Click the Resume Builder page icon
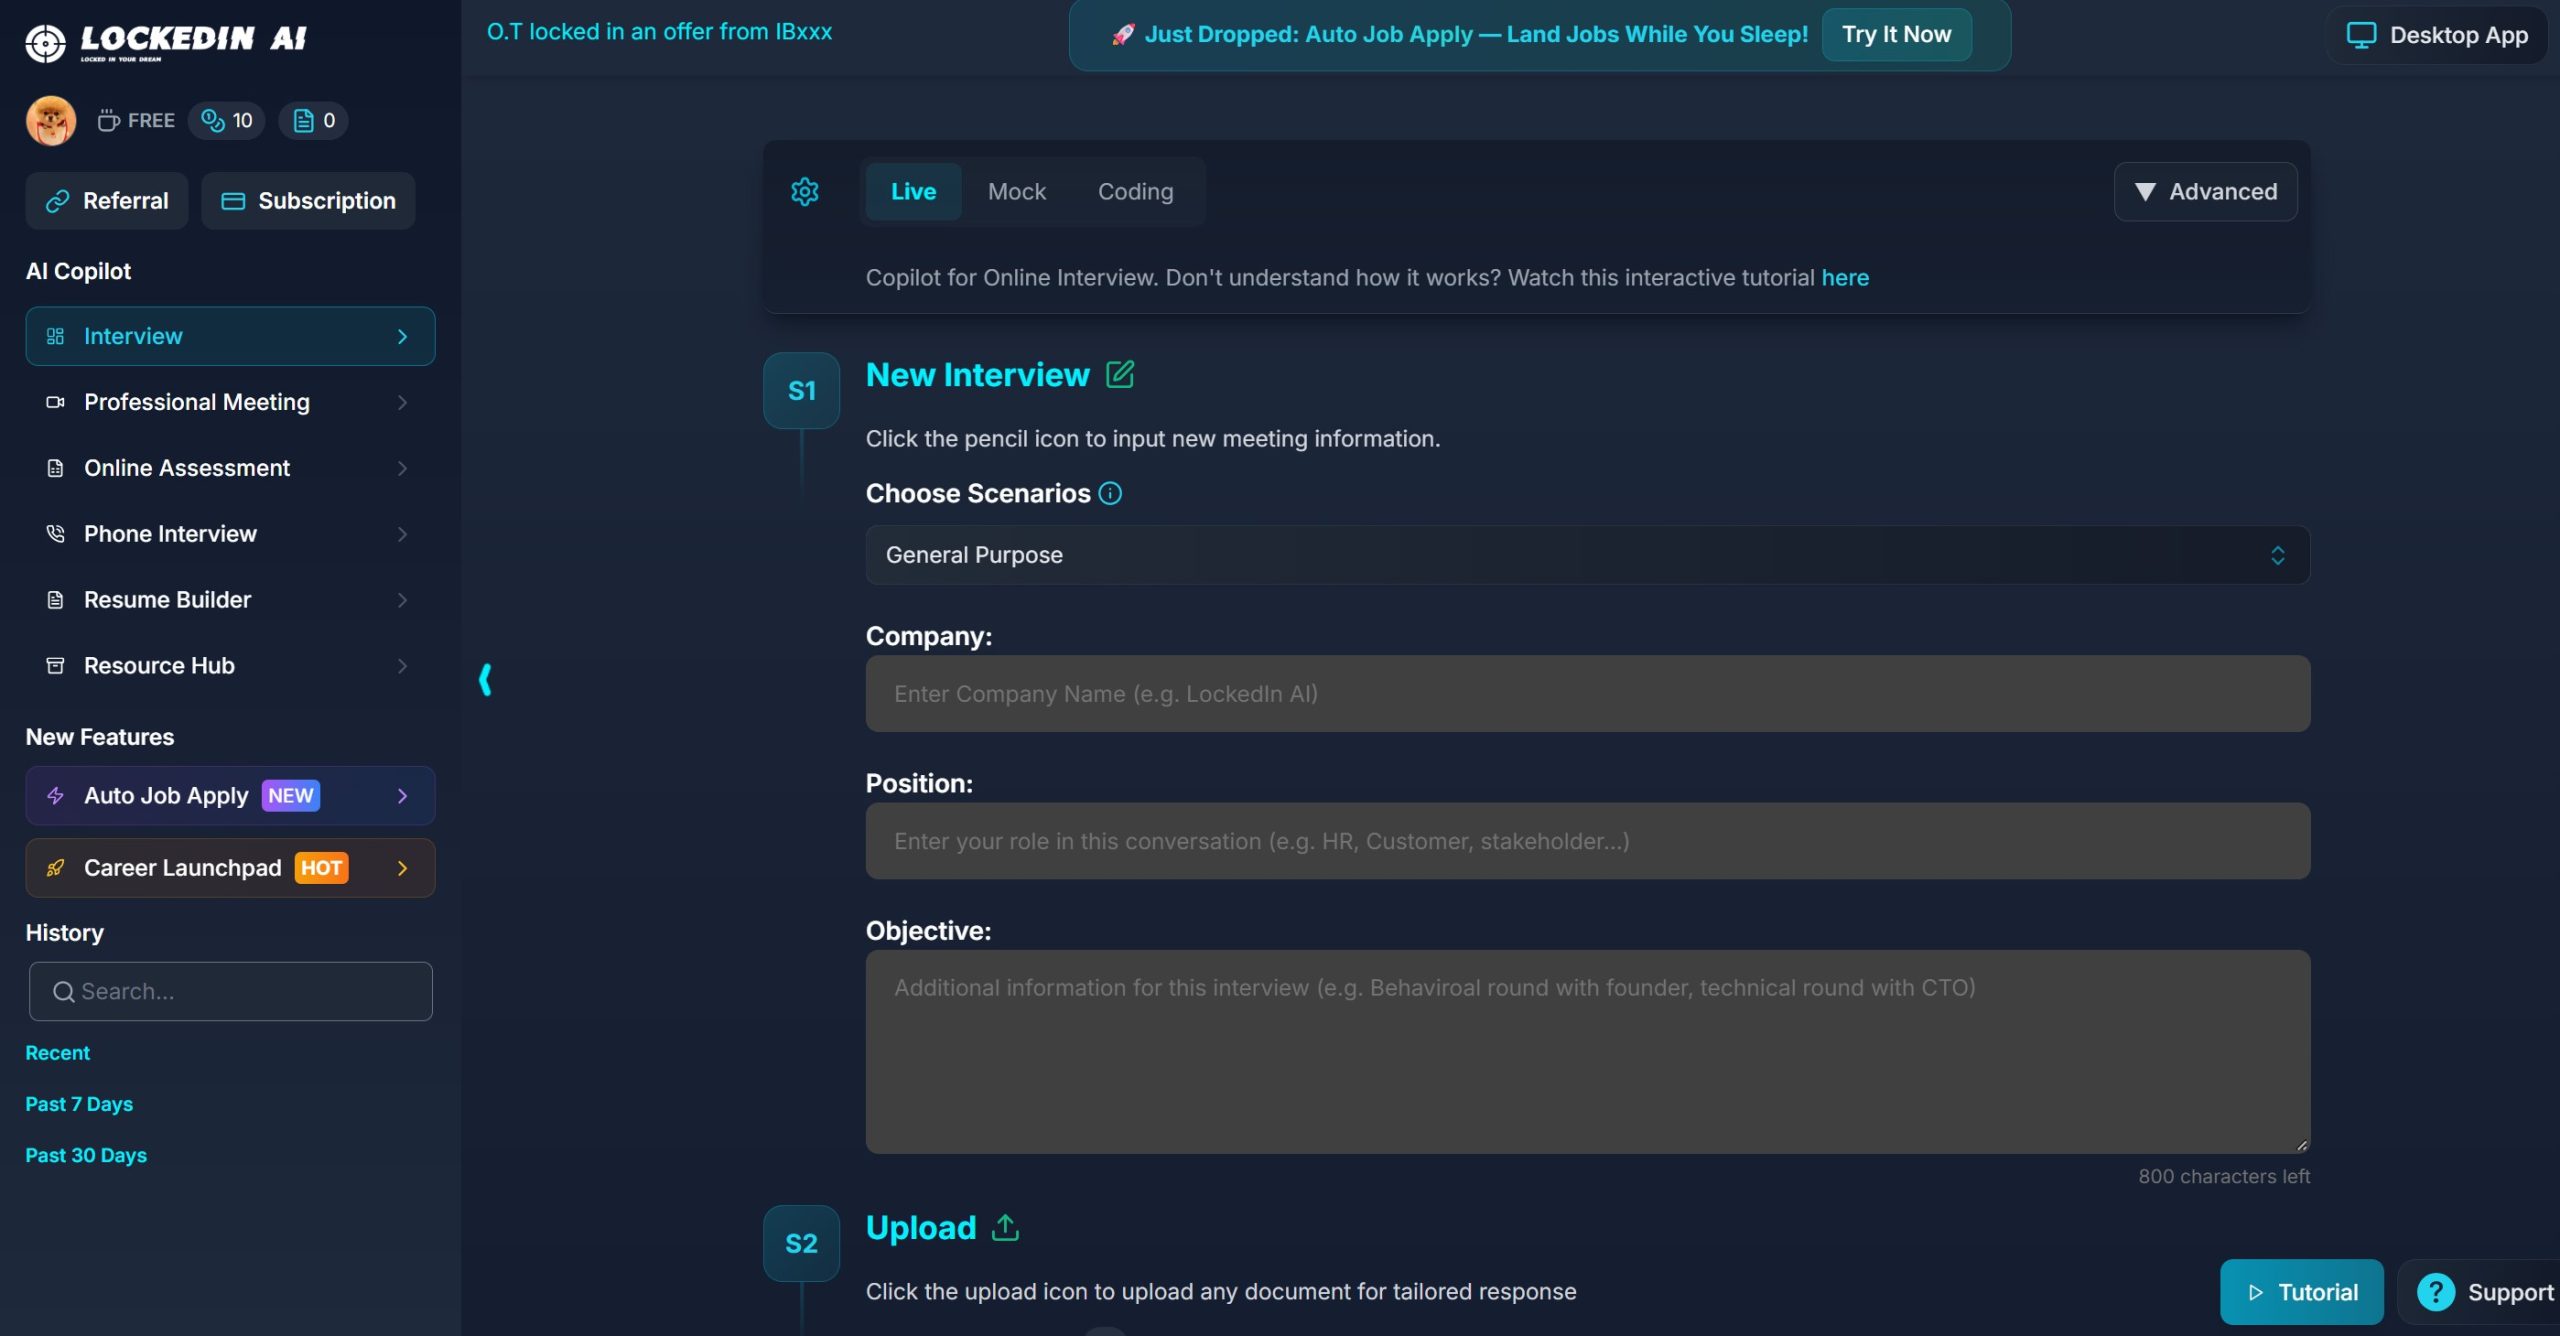This screenshot has width=2560, height=1336. tap(55, 601)
